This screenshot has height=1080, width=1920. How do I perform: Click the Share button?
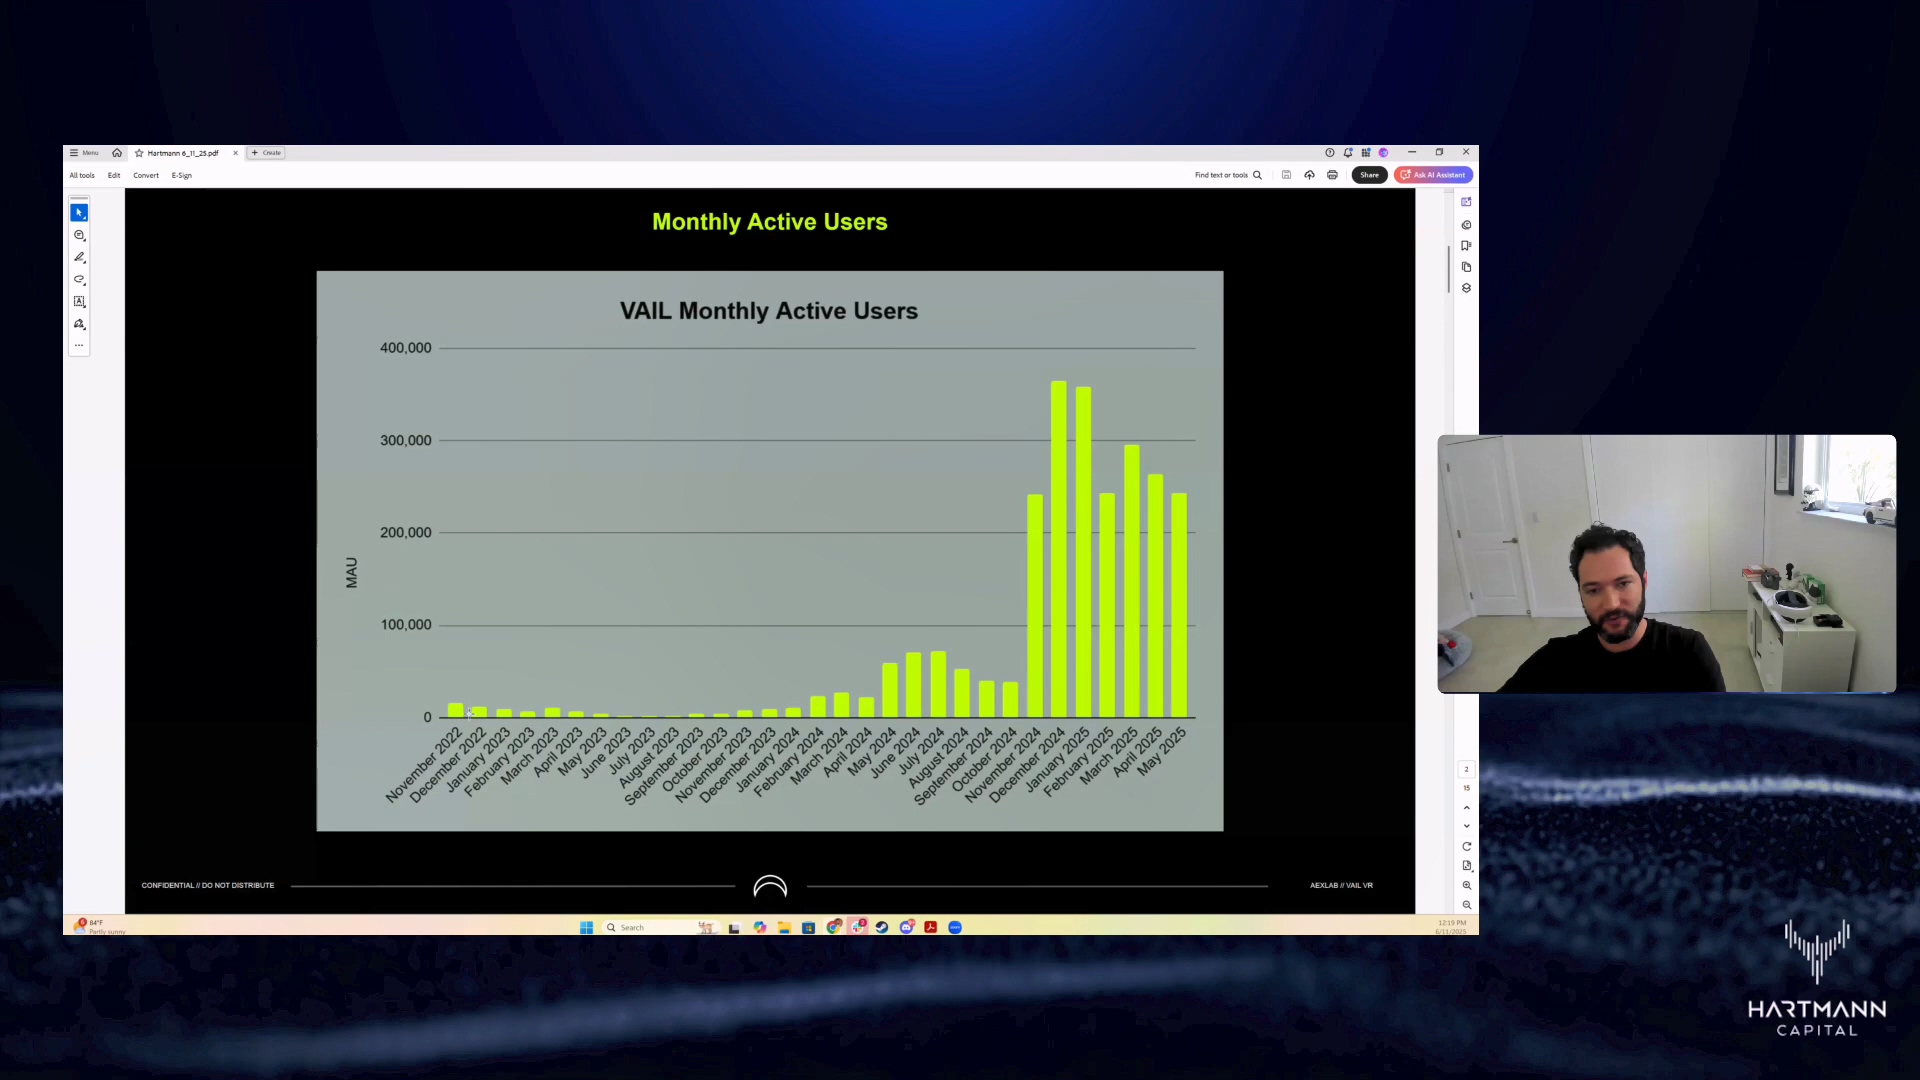pyautogui.click(x=1369, y=175)
